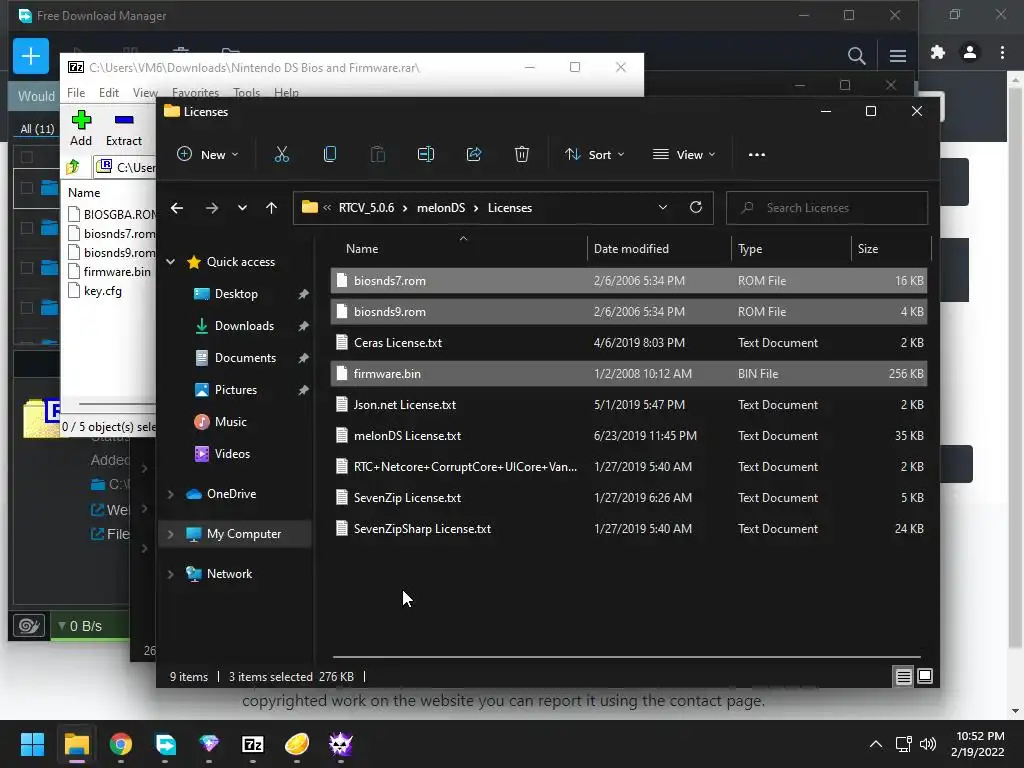Expand the Network tree node
The height and width of the screenshot is (768, 1024).
[x=170, y=574]
